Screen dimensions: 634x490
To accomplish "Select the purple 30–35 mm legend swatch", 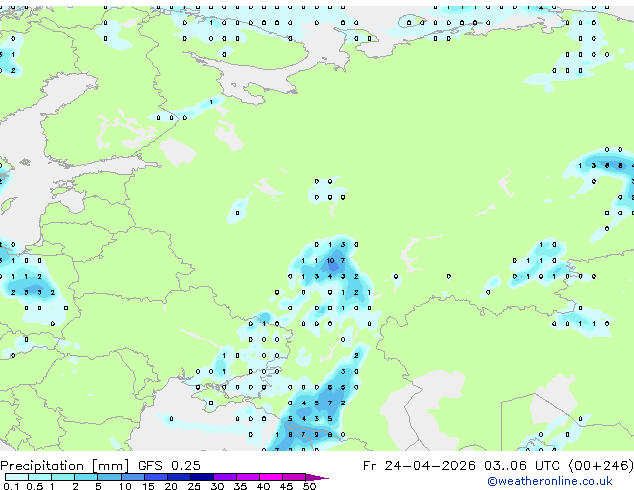I will [224, 477].
